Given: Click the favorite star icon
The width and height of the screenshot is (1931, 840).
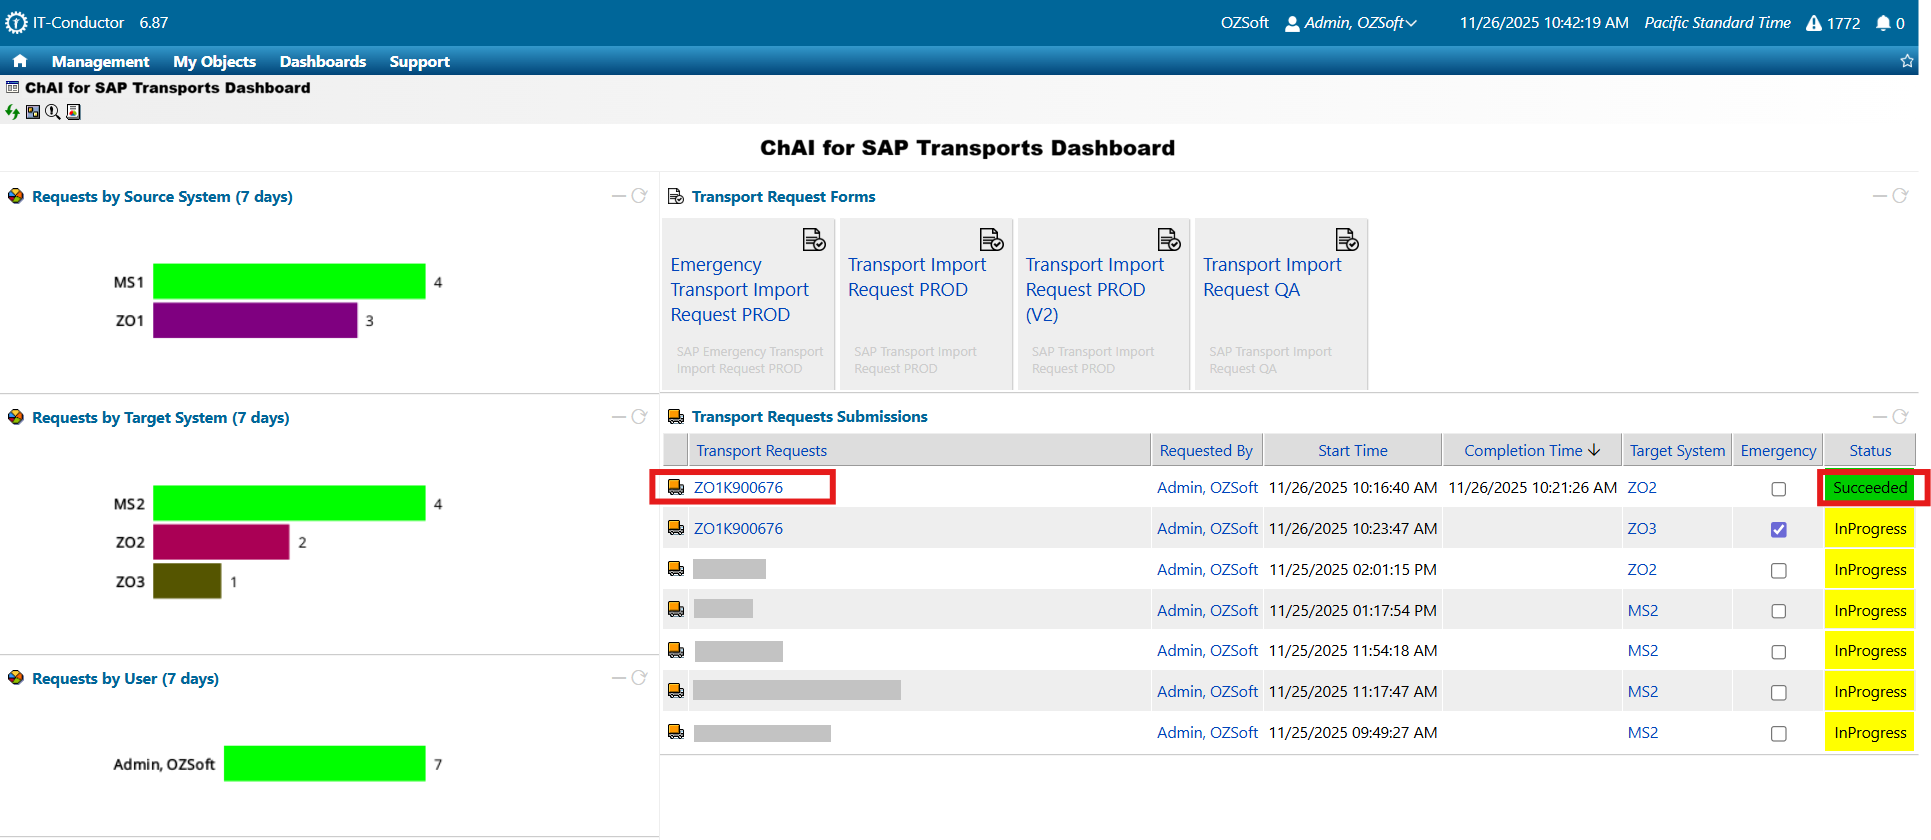Looking at the screenshot, I should [1907, 61].
